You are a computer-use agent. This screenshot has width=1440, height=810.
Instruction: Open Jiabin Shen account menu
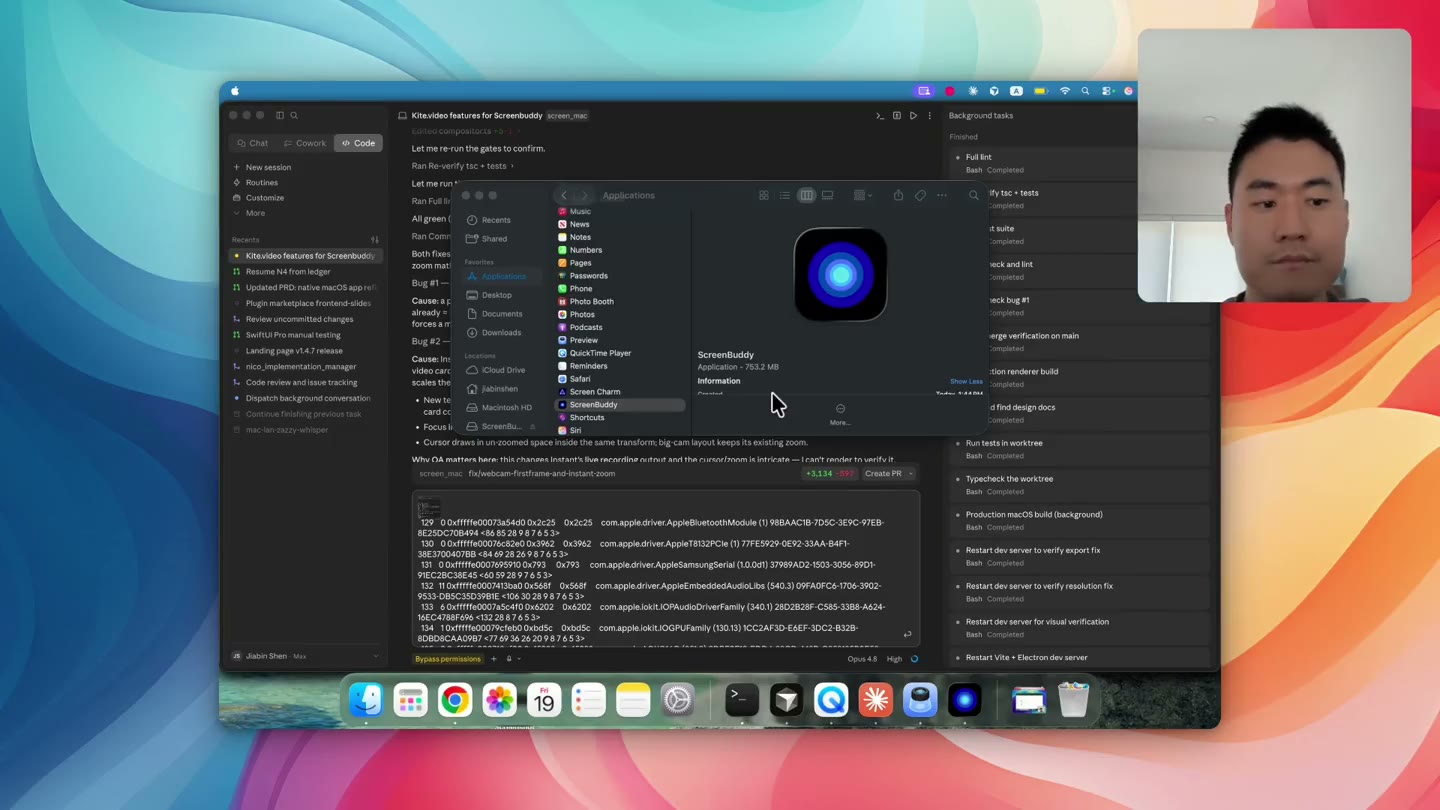[x=305, y=656]
